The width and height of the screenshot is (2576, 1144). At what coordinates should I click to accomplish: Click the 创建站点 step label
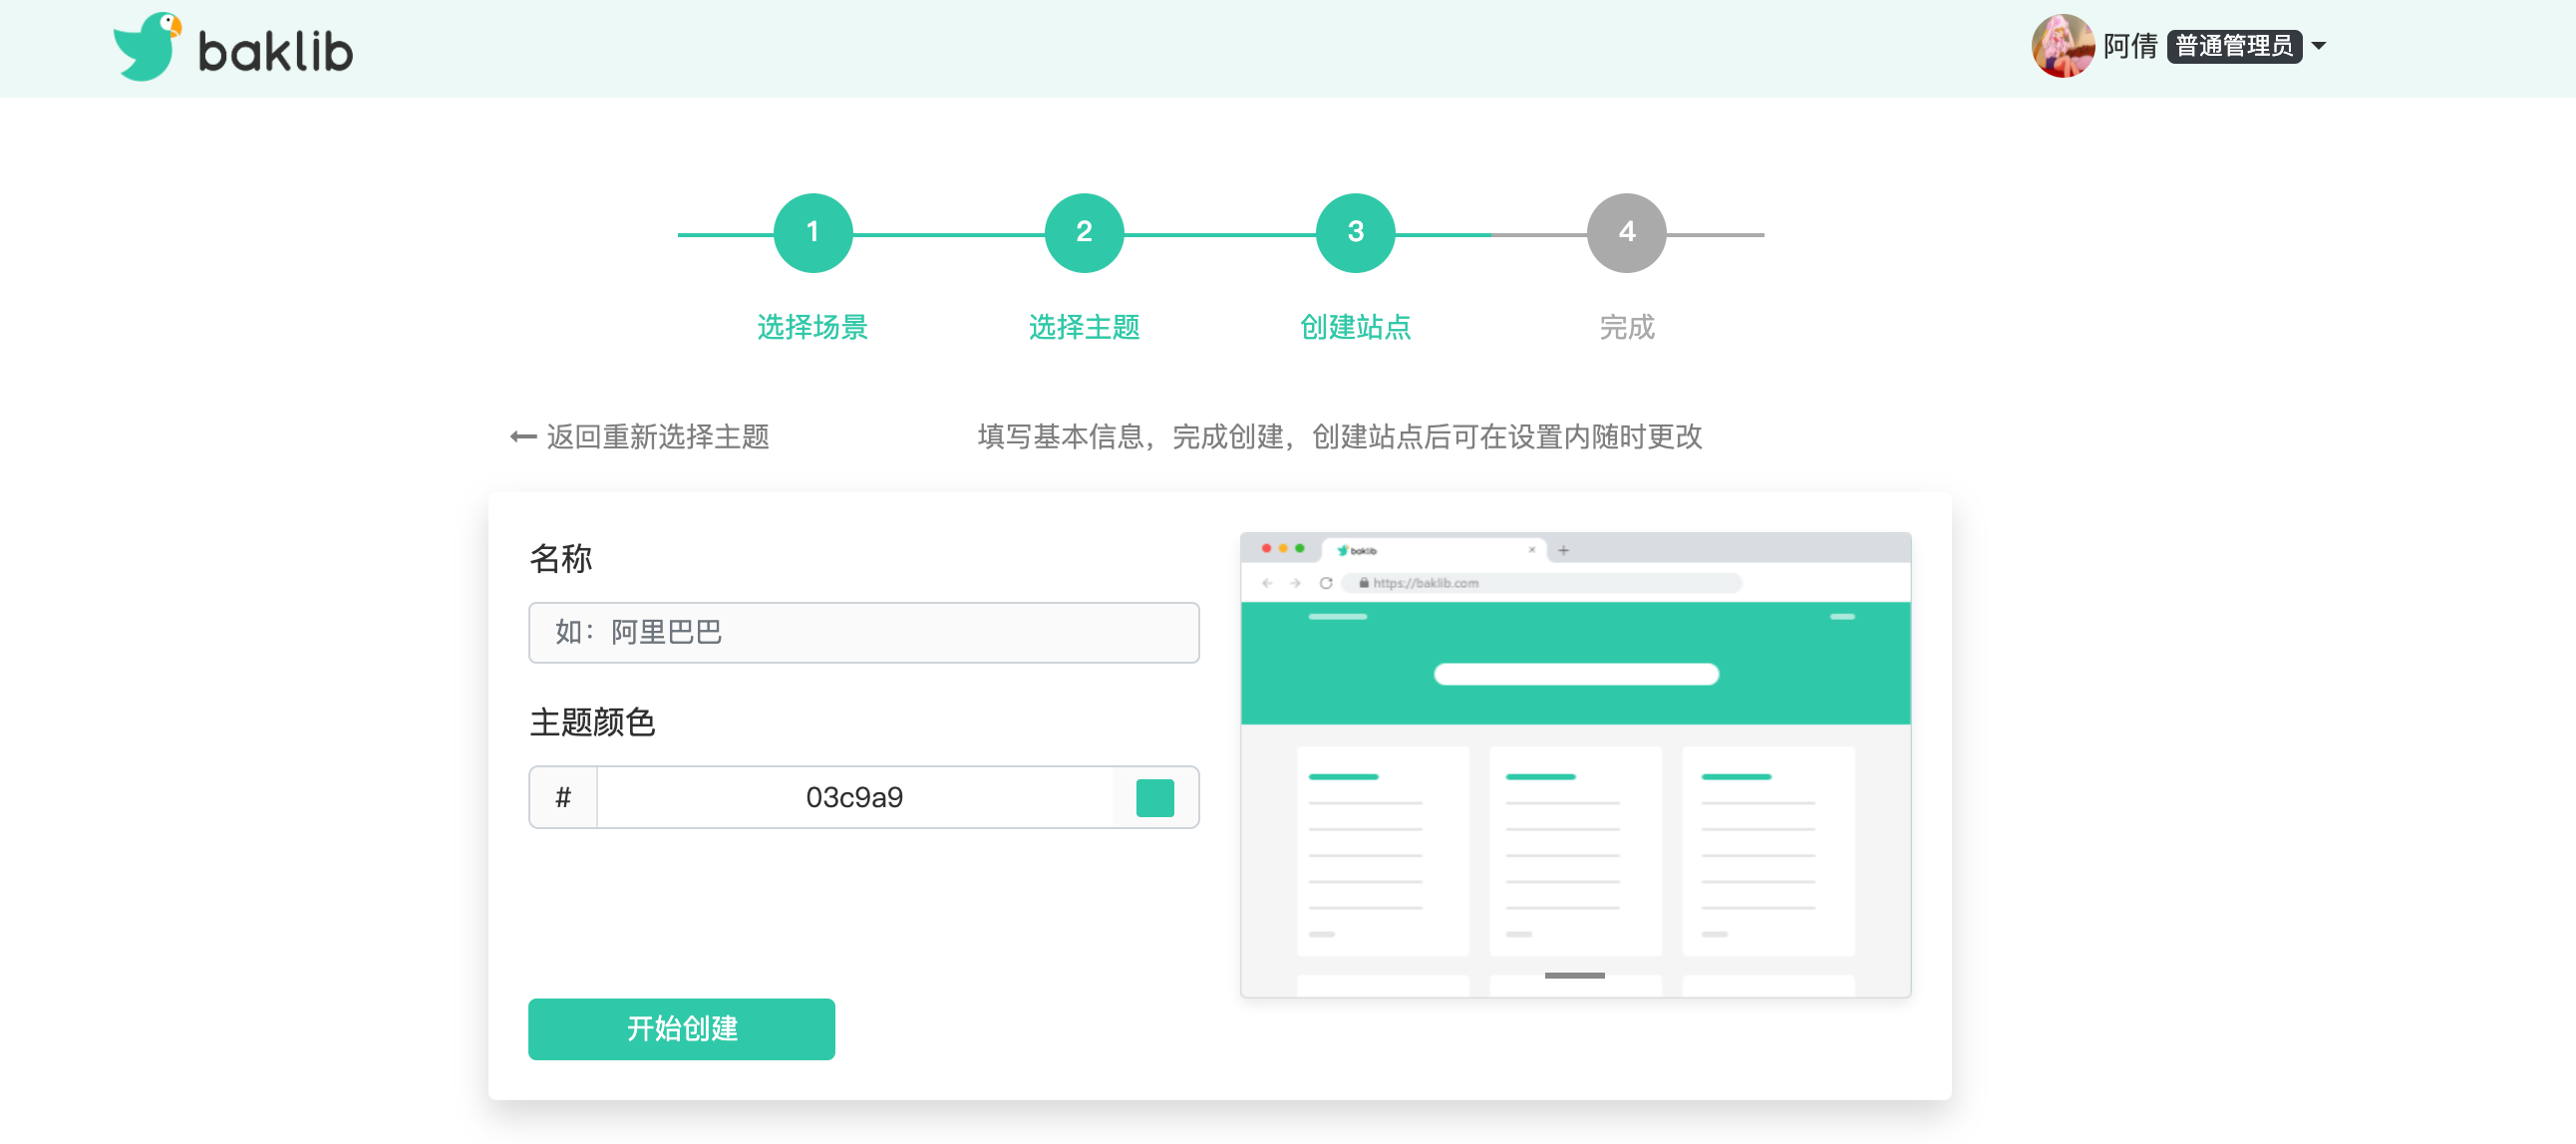(x=1355, y=327)
